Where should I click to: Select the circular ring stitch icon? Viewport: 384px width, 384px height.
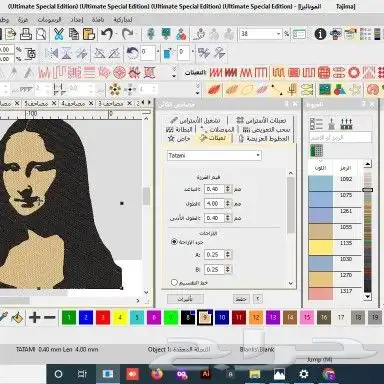coord(354,72)
